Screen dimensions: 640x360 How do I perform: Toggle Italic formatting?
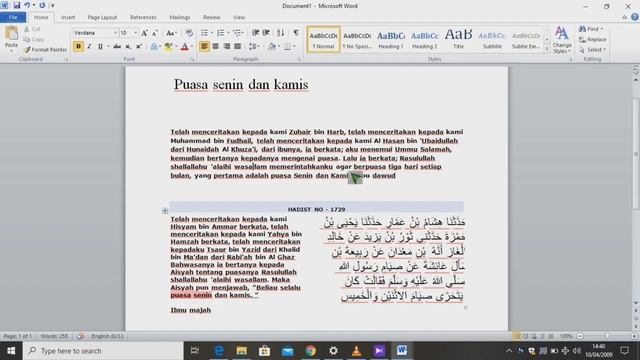[x=89, y=47]
